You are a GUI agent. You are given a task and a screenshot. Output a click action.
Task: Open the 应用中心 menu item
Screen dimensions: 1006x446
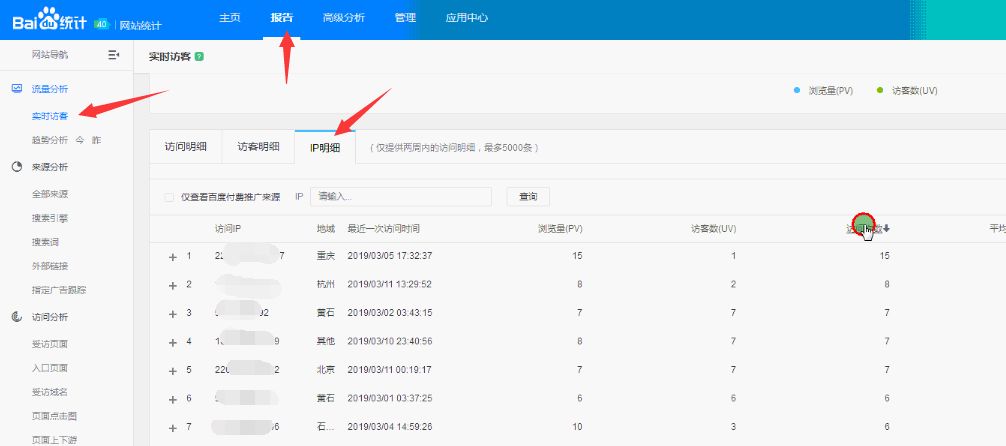[x=466, y=18]
